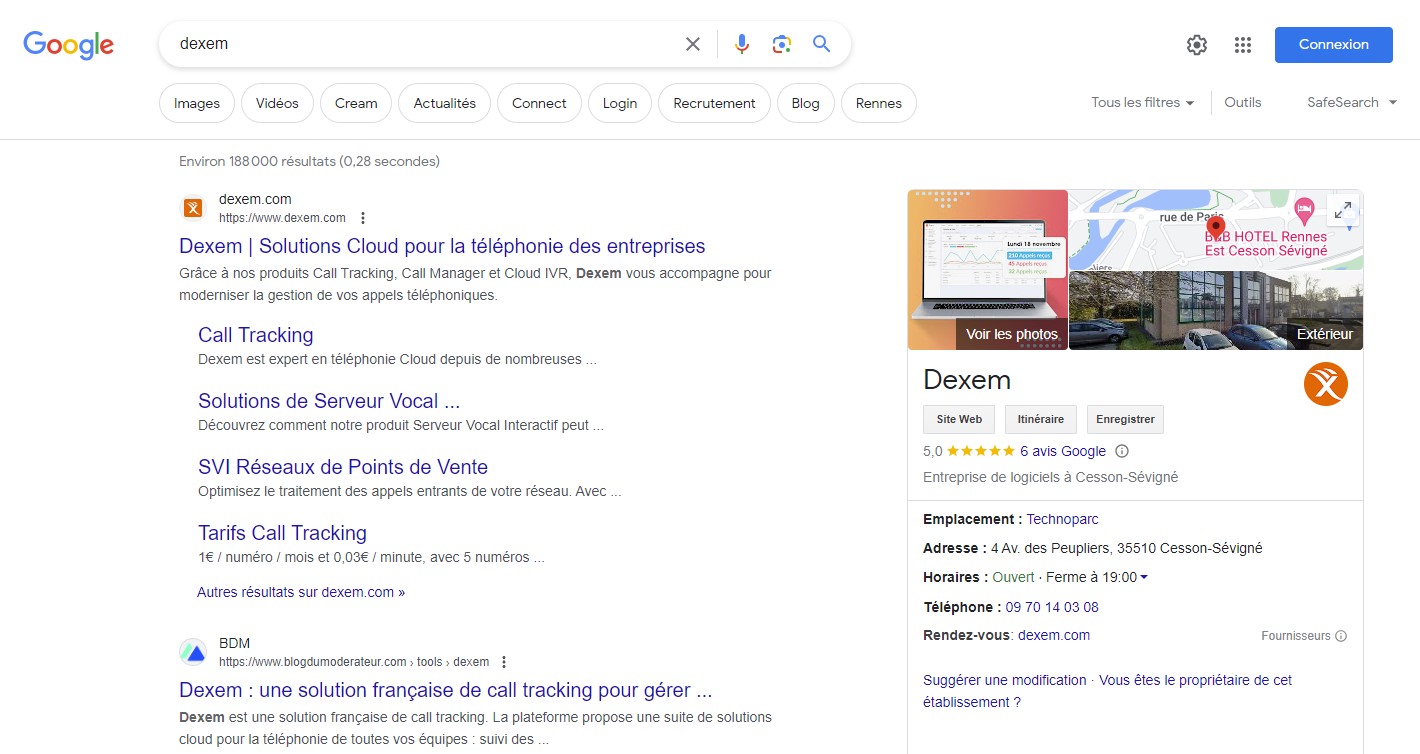Select the Images filter chip
Viewport: 1420px width, 754px height.
[197, 103]
